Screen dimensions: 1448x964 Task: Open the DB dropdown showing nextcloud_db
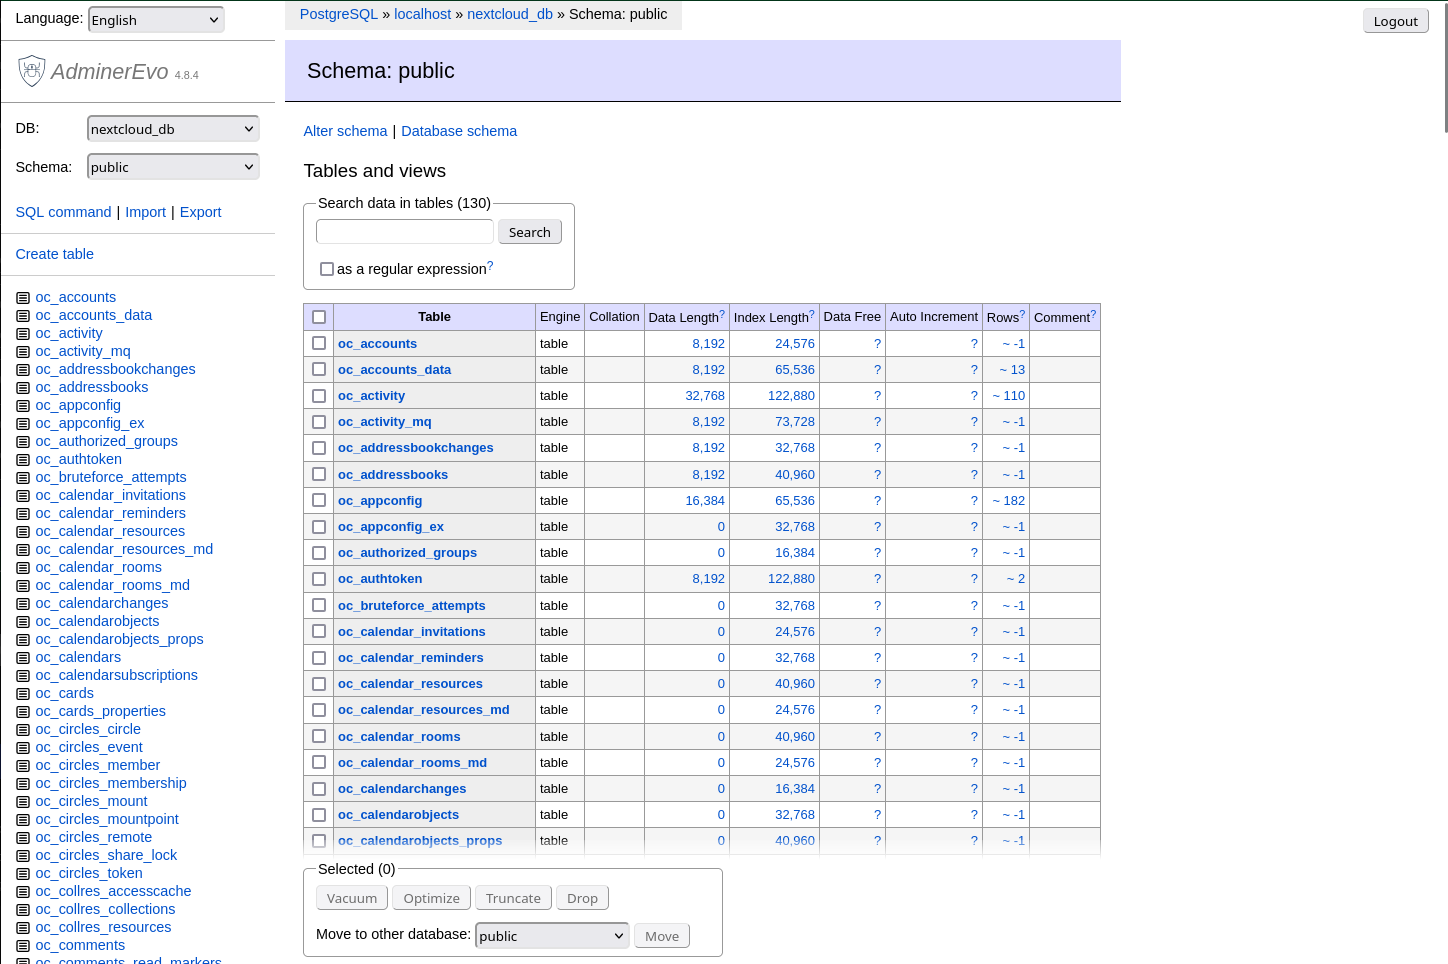[x=173, y=129]
